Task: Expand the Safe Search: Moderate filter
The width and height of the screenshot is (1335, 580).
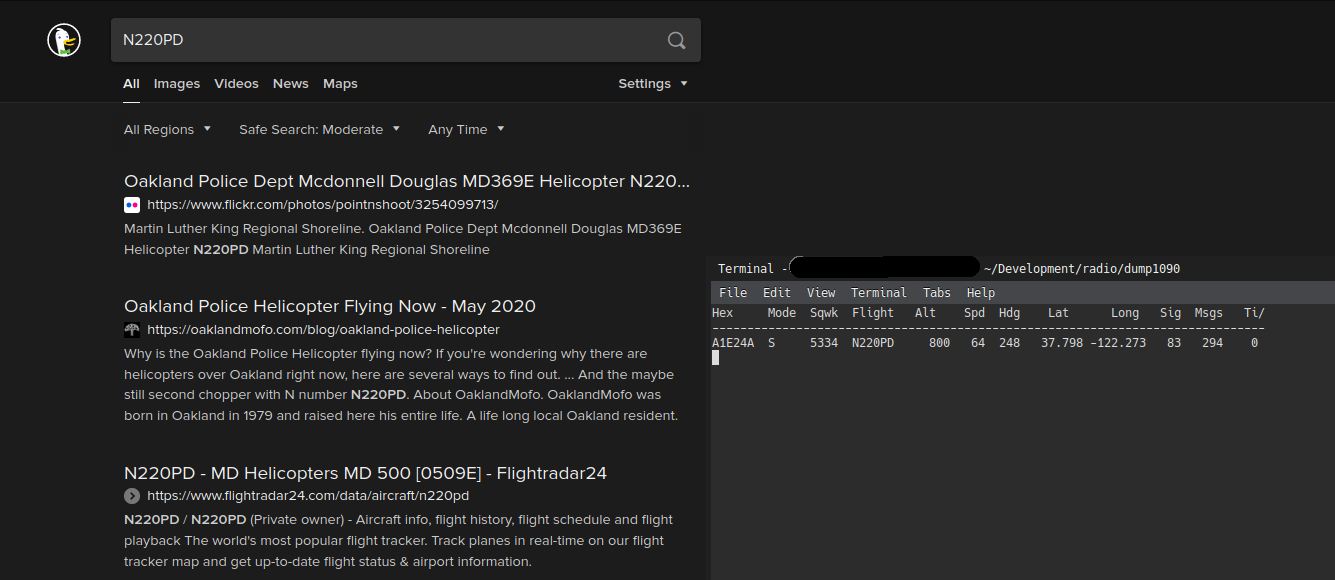Action: tap(319, 130)
